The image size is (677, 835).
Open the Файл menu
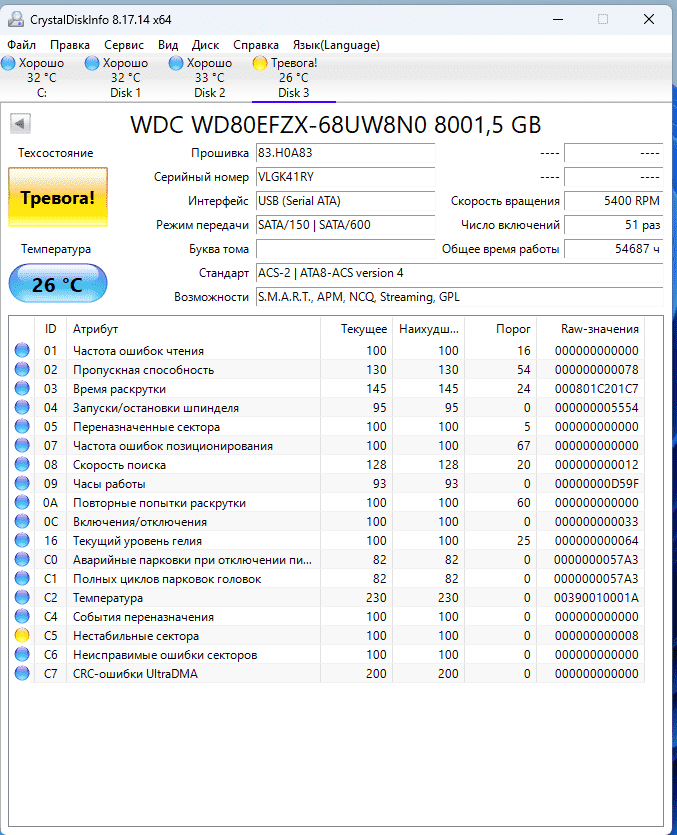pos(21,45)
